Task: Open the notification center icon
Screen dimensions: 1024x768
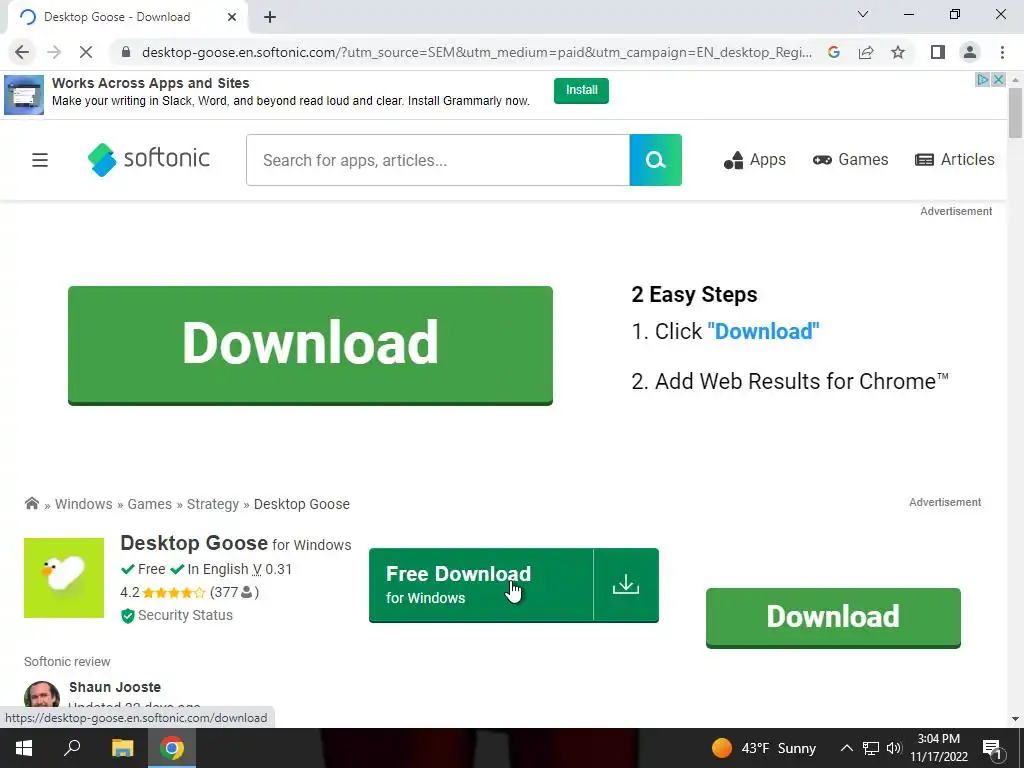Action: 991,748
